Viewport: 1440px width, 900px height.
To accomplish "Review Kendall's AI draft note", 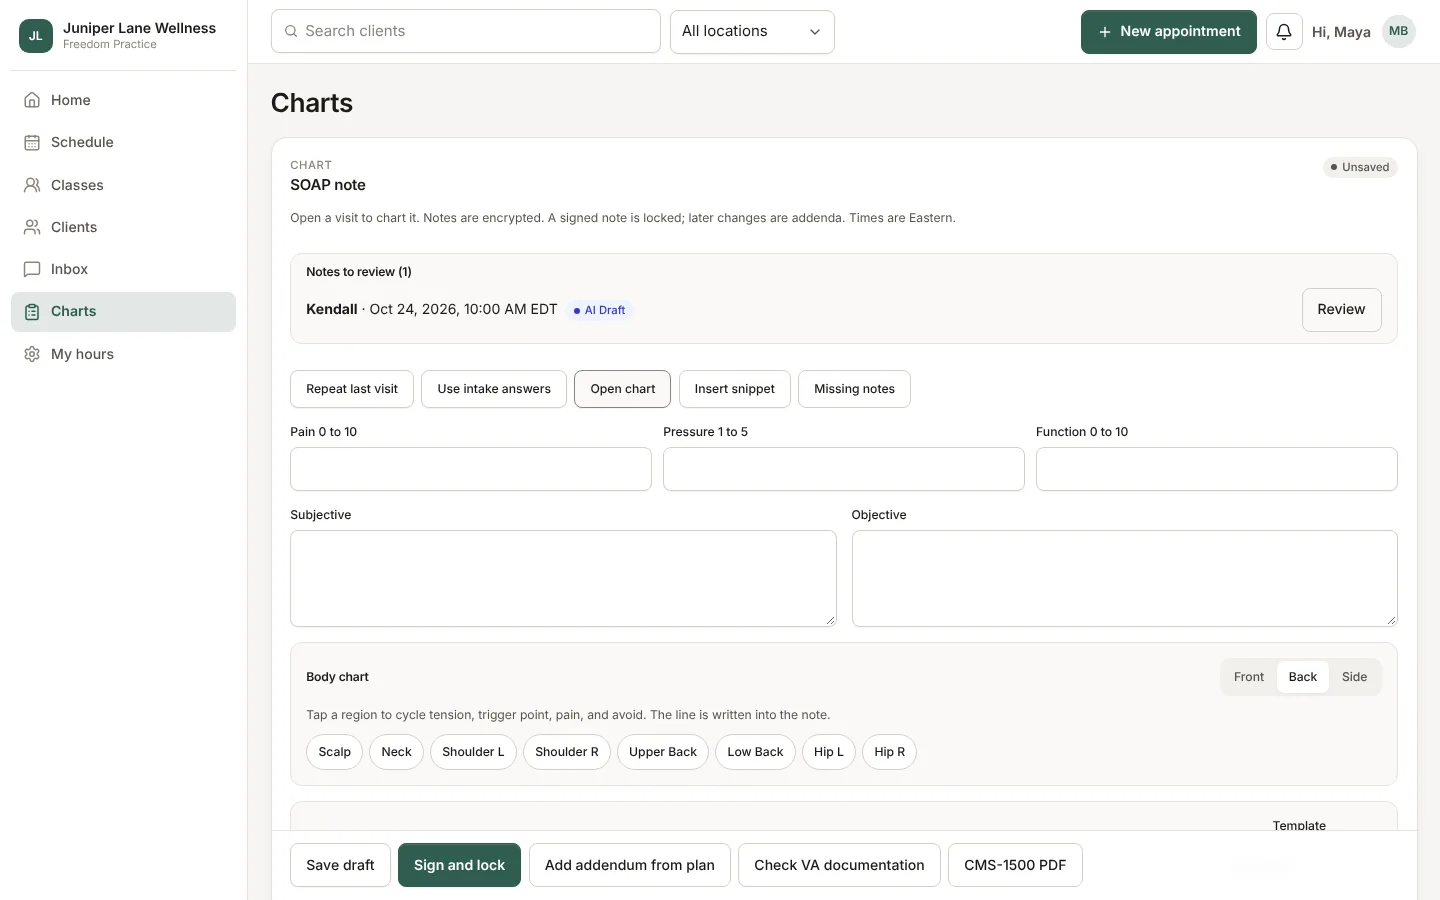I will point(1341,310).
